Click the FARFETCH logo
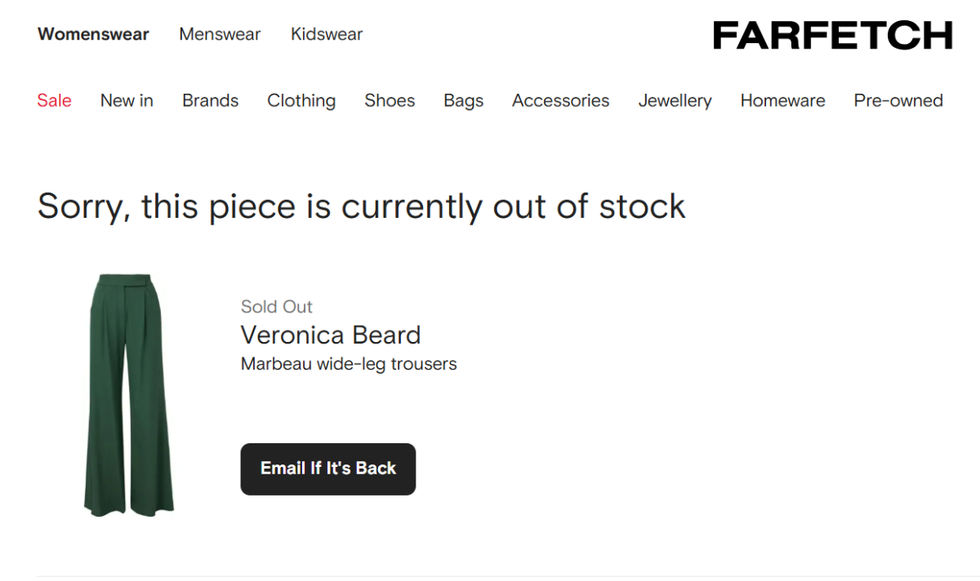Image resolution: width=980 pixels, height=581 pixels. 832,35
